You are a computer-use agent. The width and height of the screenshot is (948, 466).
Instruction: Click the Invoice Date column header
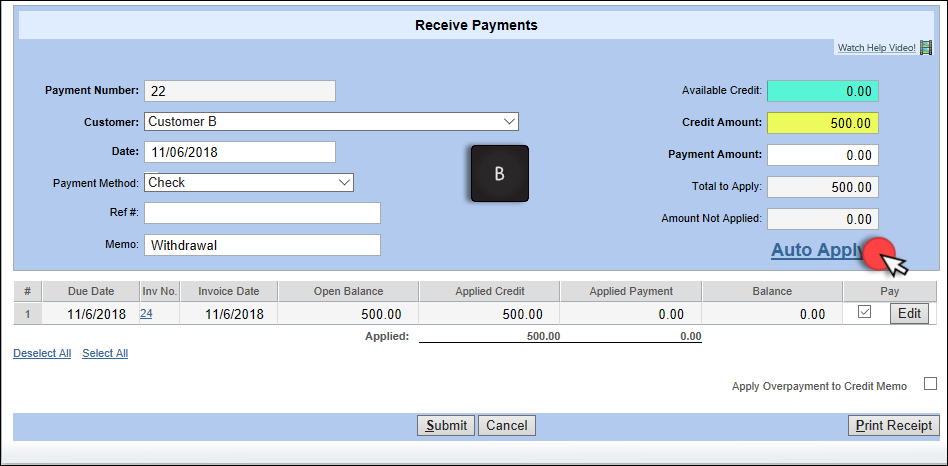pyautogui.click(x=229, y=291)
